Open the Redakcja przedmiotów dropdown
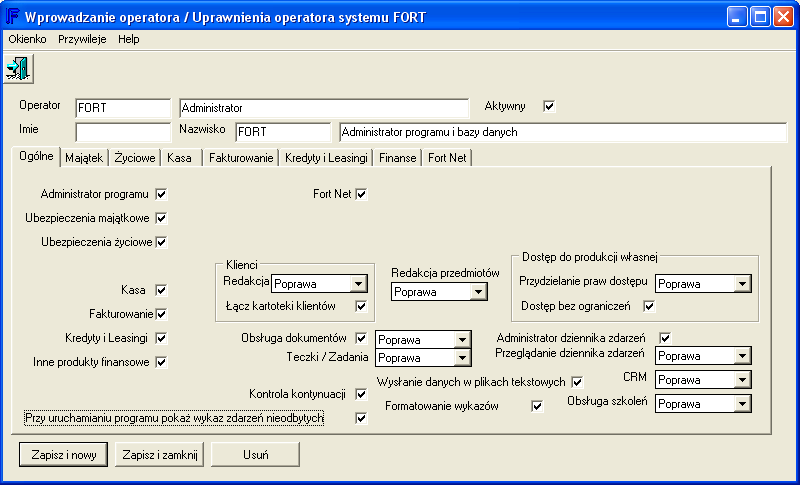The width and height of the screenshot is (800, 485). tap(439, 292)
